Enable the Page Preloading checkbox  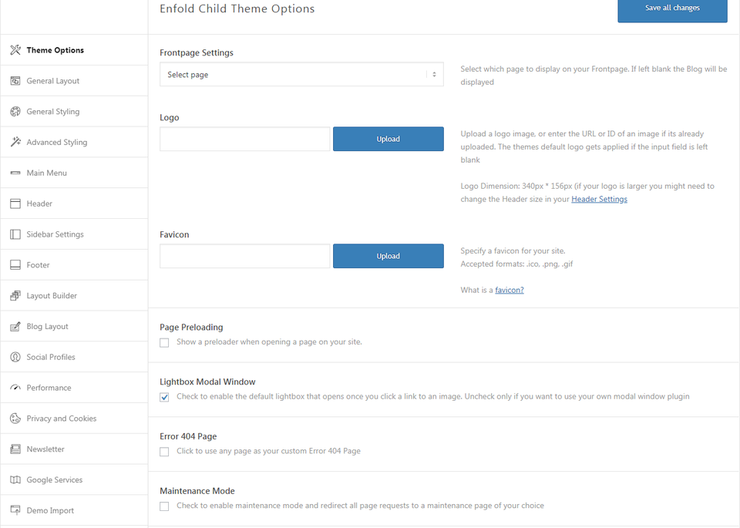[x=164, y=342]
